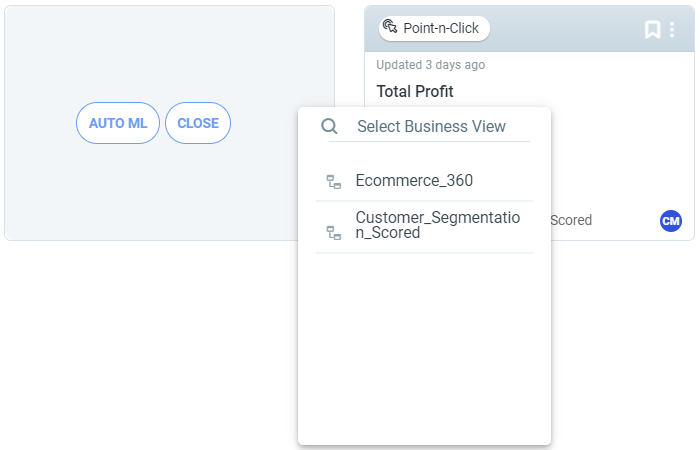Click the magnifier search icon in the dropdown
The height and width of the screenshot is (450, 700).
(x=329, y=126)
